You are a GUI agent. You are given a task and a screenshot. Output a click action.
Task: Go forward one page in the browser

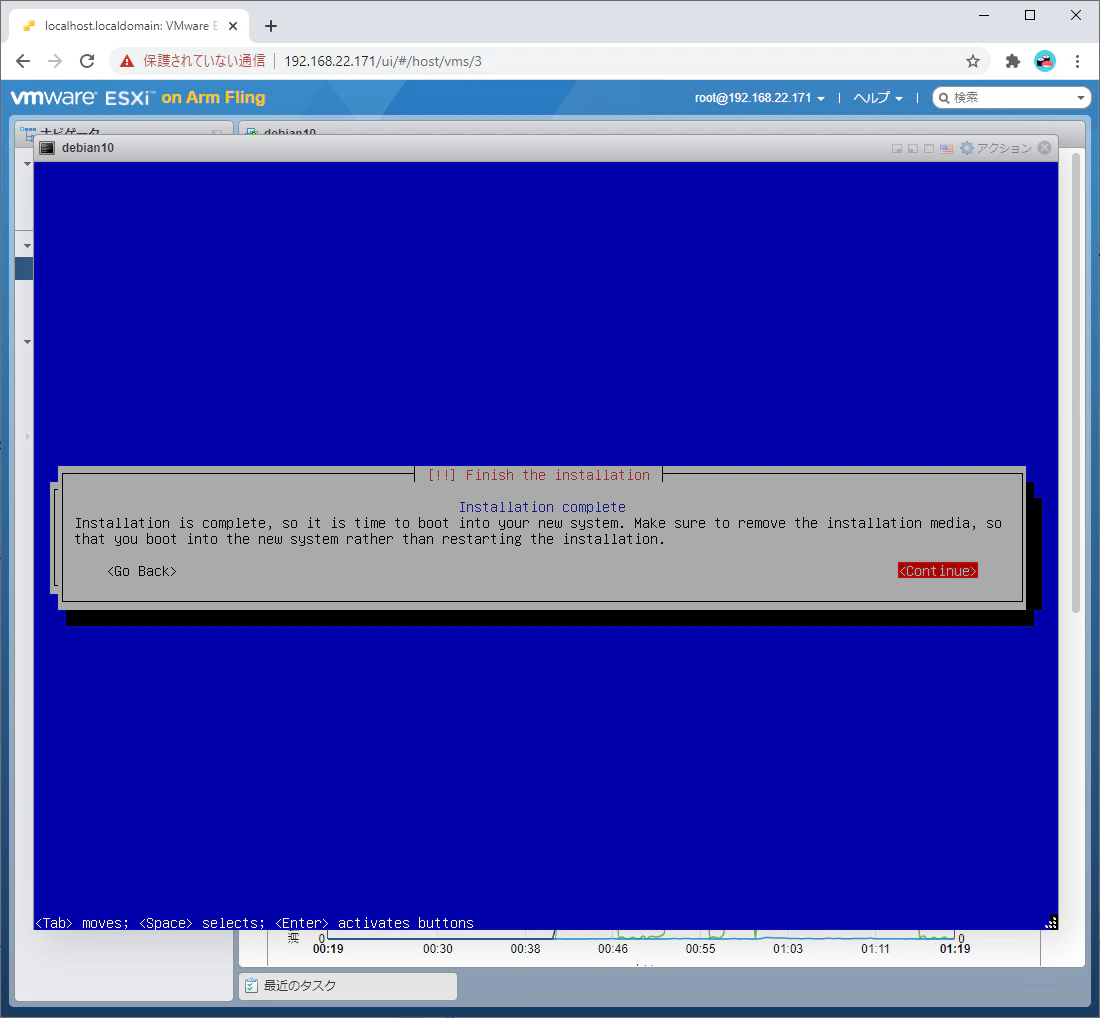55,61
